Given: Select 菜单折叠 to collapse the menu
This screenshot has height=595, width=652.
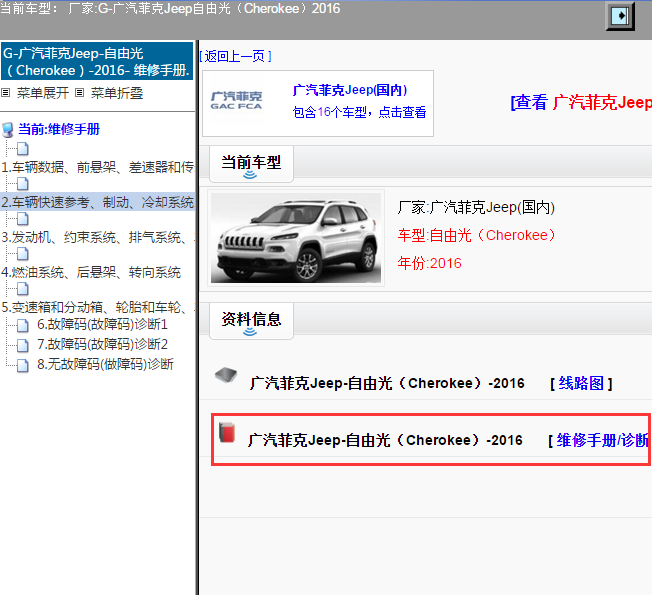Looking at the screenshot, I should click(117, 93).
